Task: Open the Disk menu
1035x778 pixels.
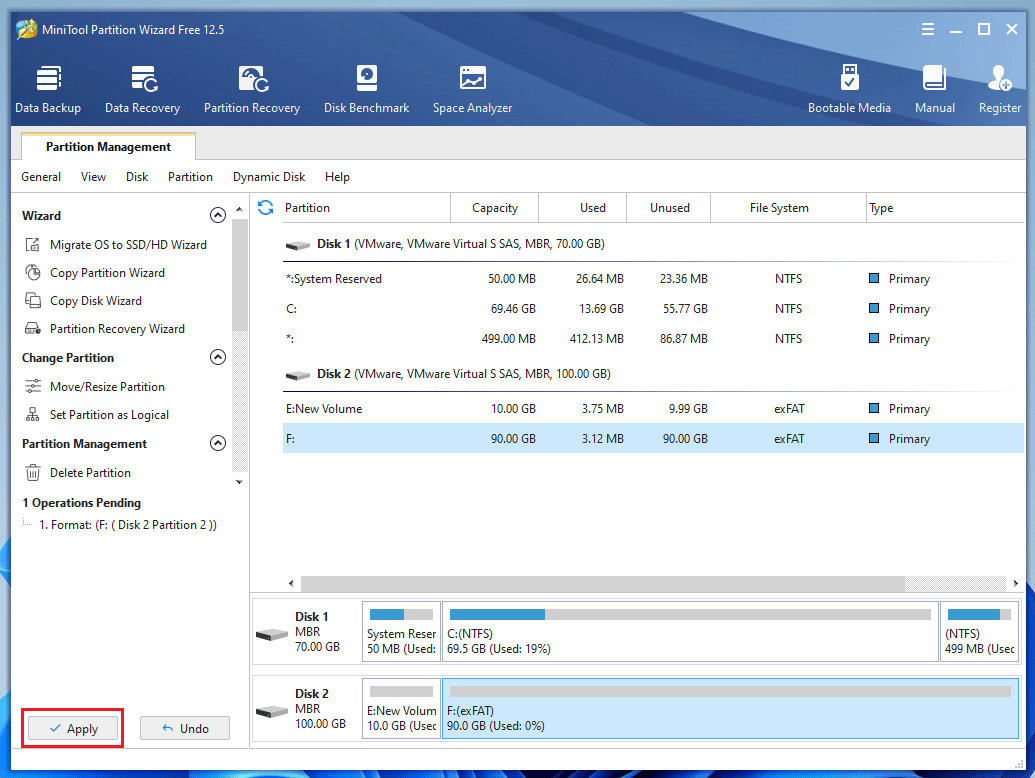Action: pos(137,177)
